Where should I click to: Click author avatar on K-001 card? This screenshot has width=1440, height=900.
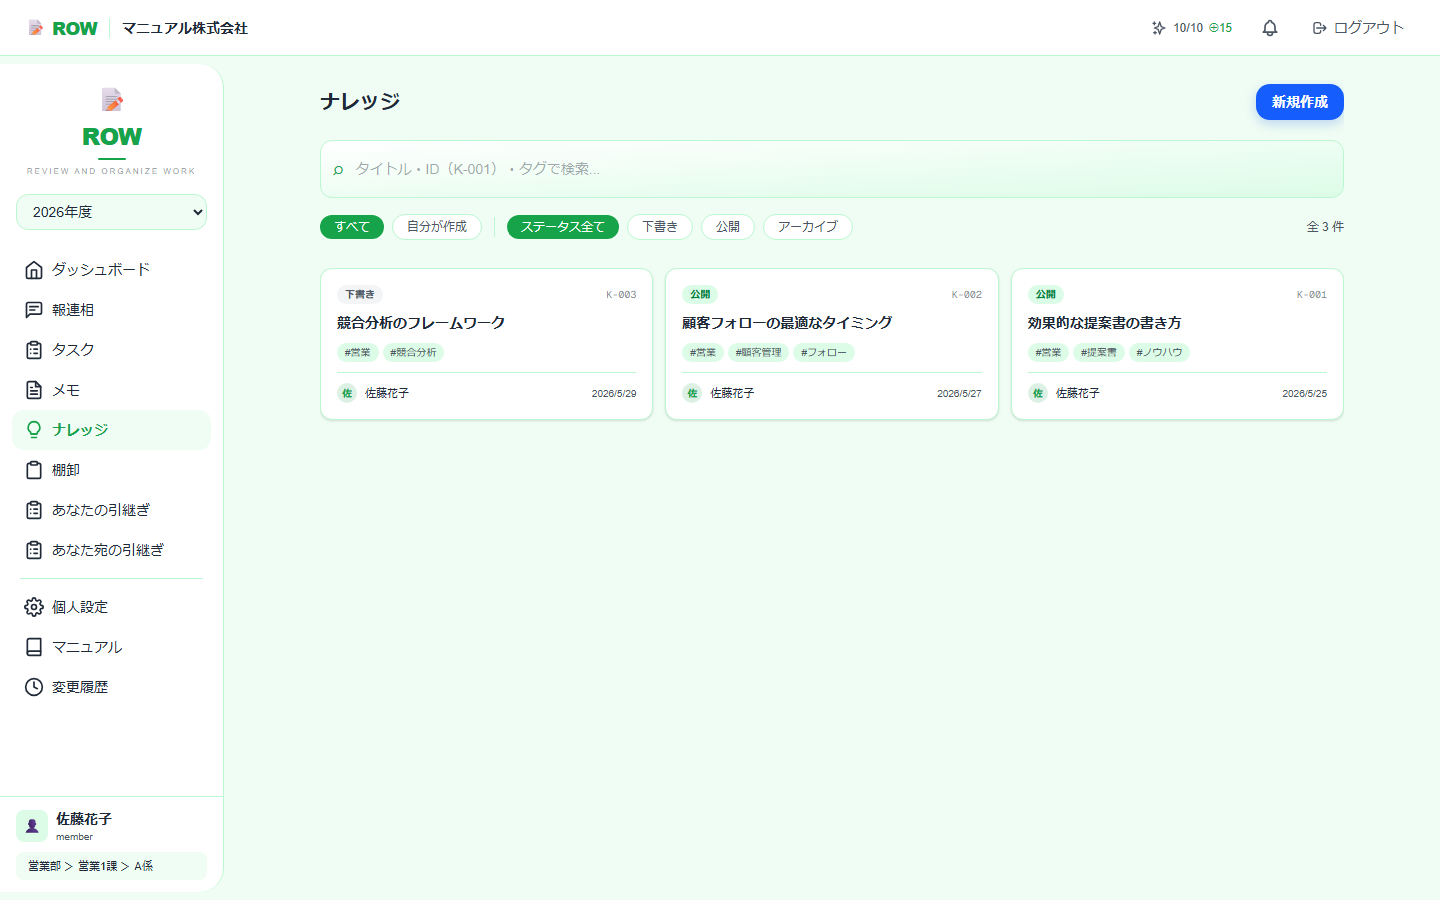[1038, 393]
